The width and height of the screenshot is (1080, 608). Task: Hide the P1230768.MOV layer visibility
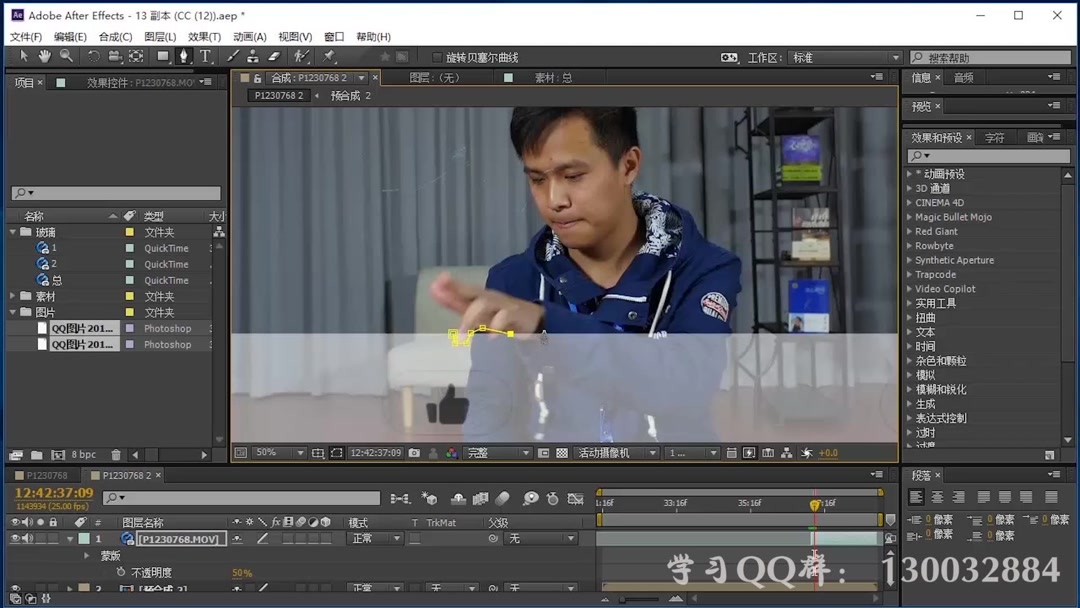15,538
